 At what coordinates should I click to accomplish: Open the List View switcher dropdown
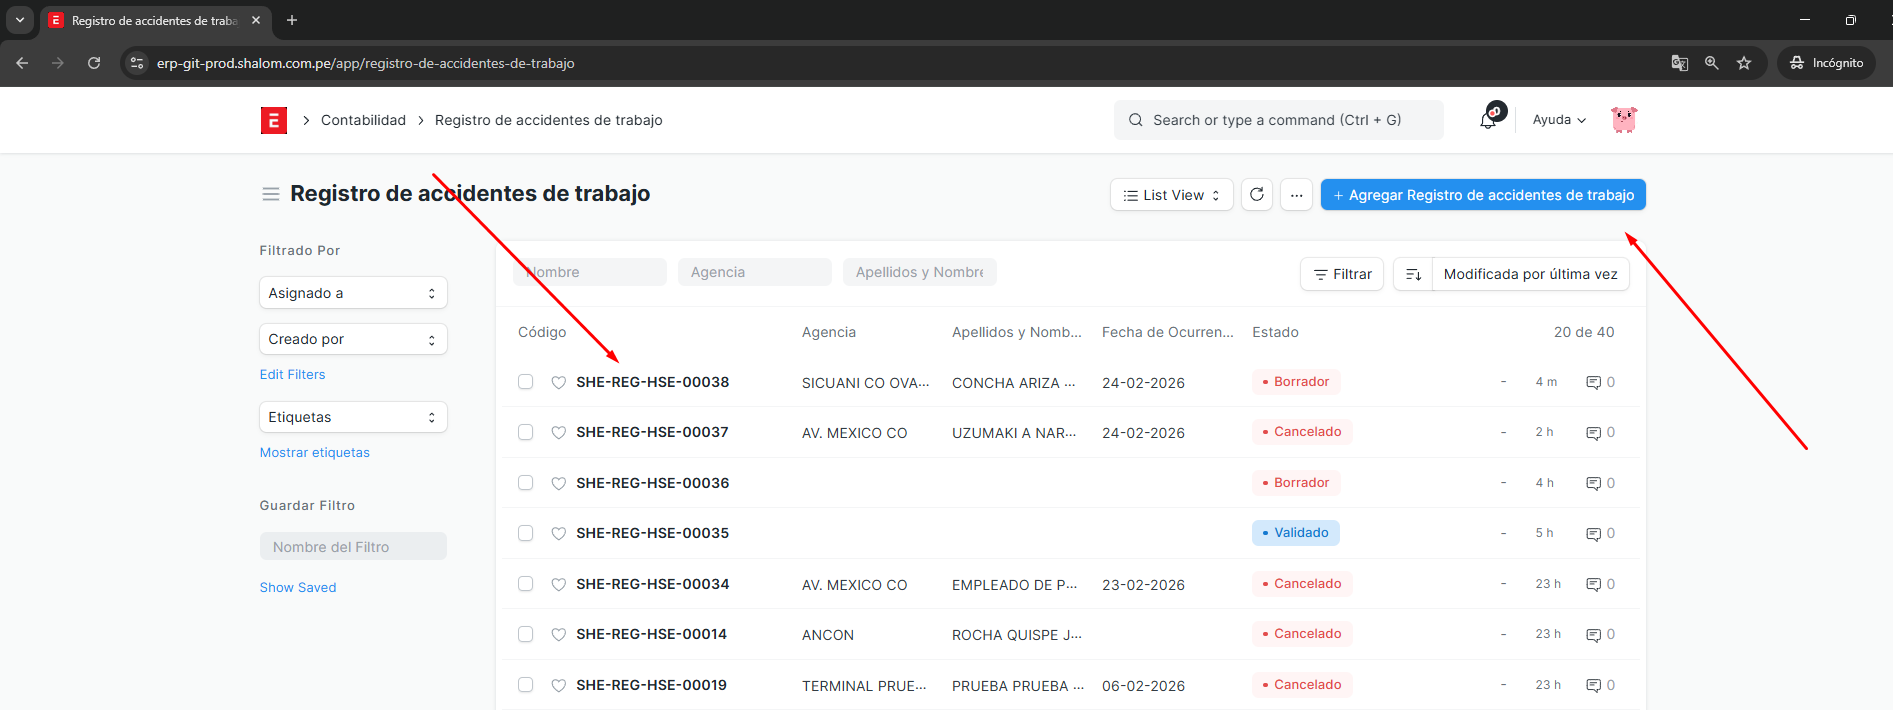coord(1171,195)
